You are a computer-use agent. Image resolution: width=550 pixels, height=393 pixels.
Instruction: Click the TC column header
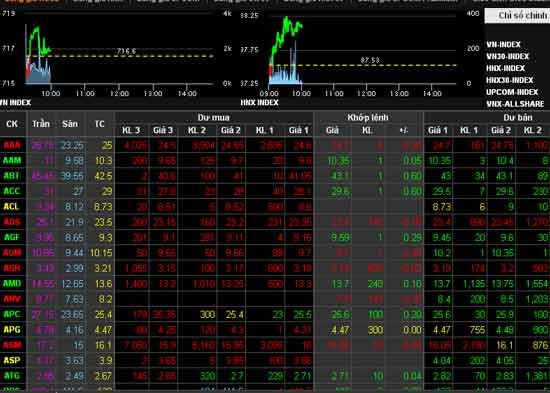99,124
